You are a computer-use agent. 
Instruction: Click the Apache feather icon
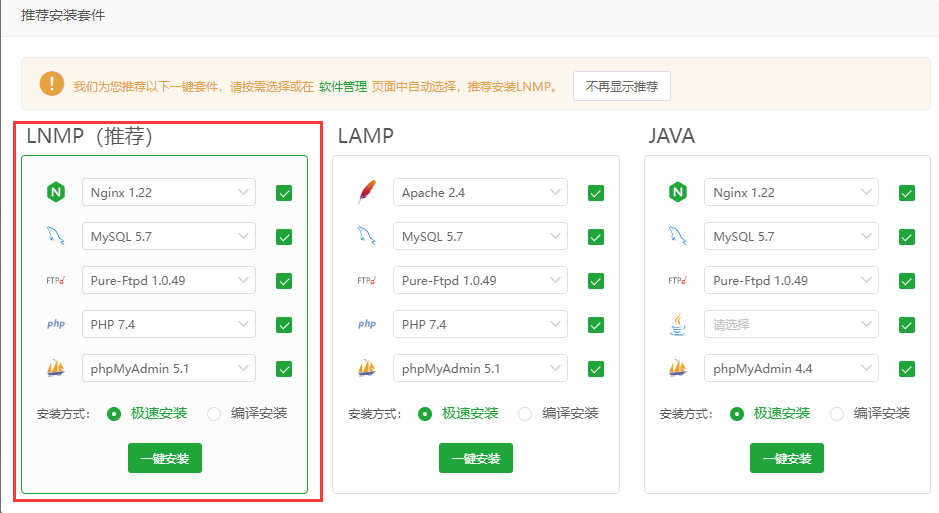366,192
